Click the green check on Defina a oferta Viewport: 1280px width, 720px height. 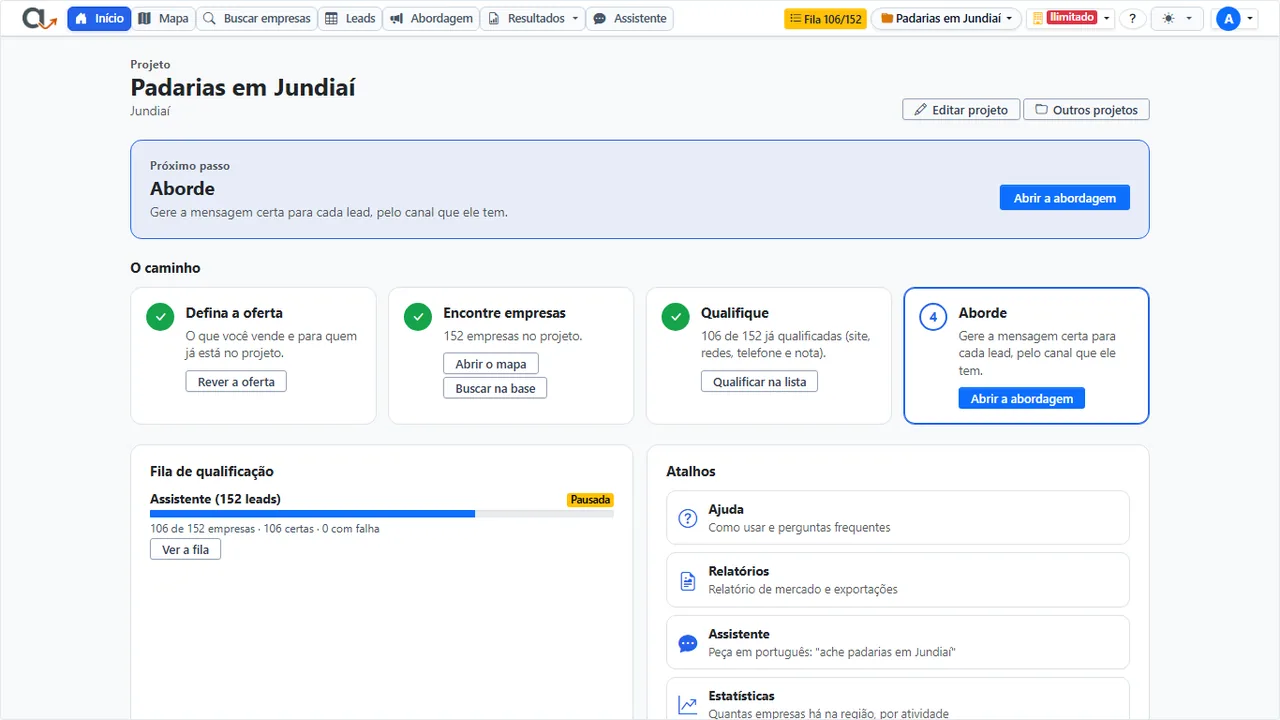pyautogui.click(x=160, y=317)
